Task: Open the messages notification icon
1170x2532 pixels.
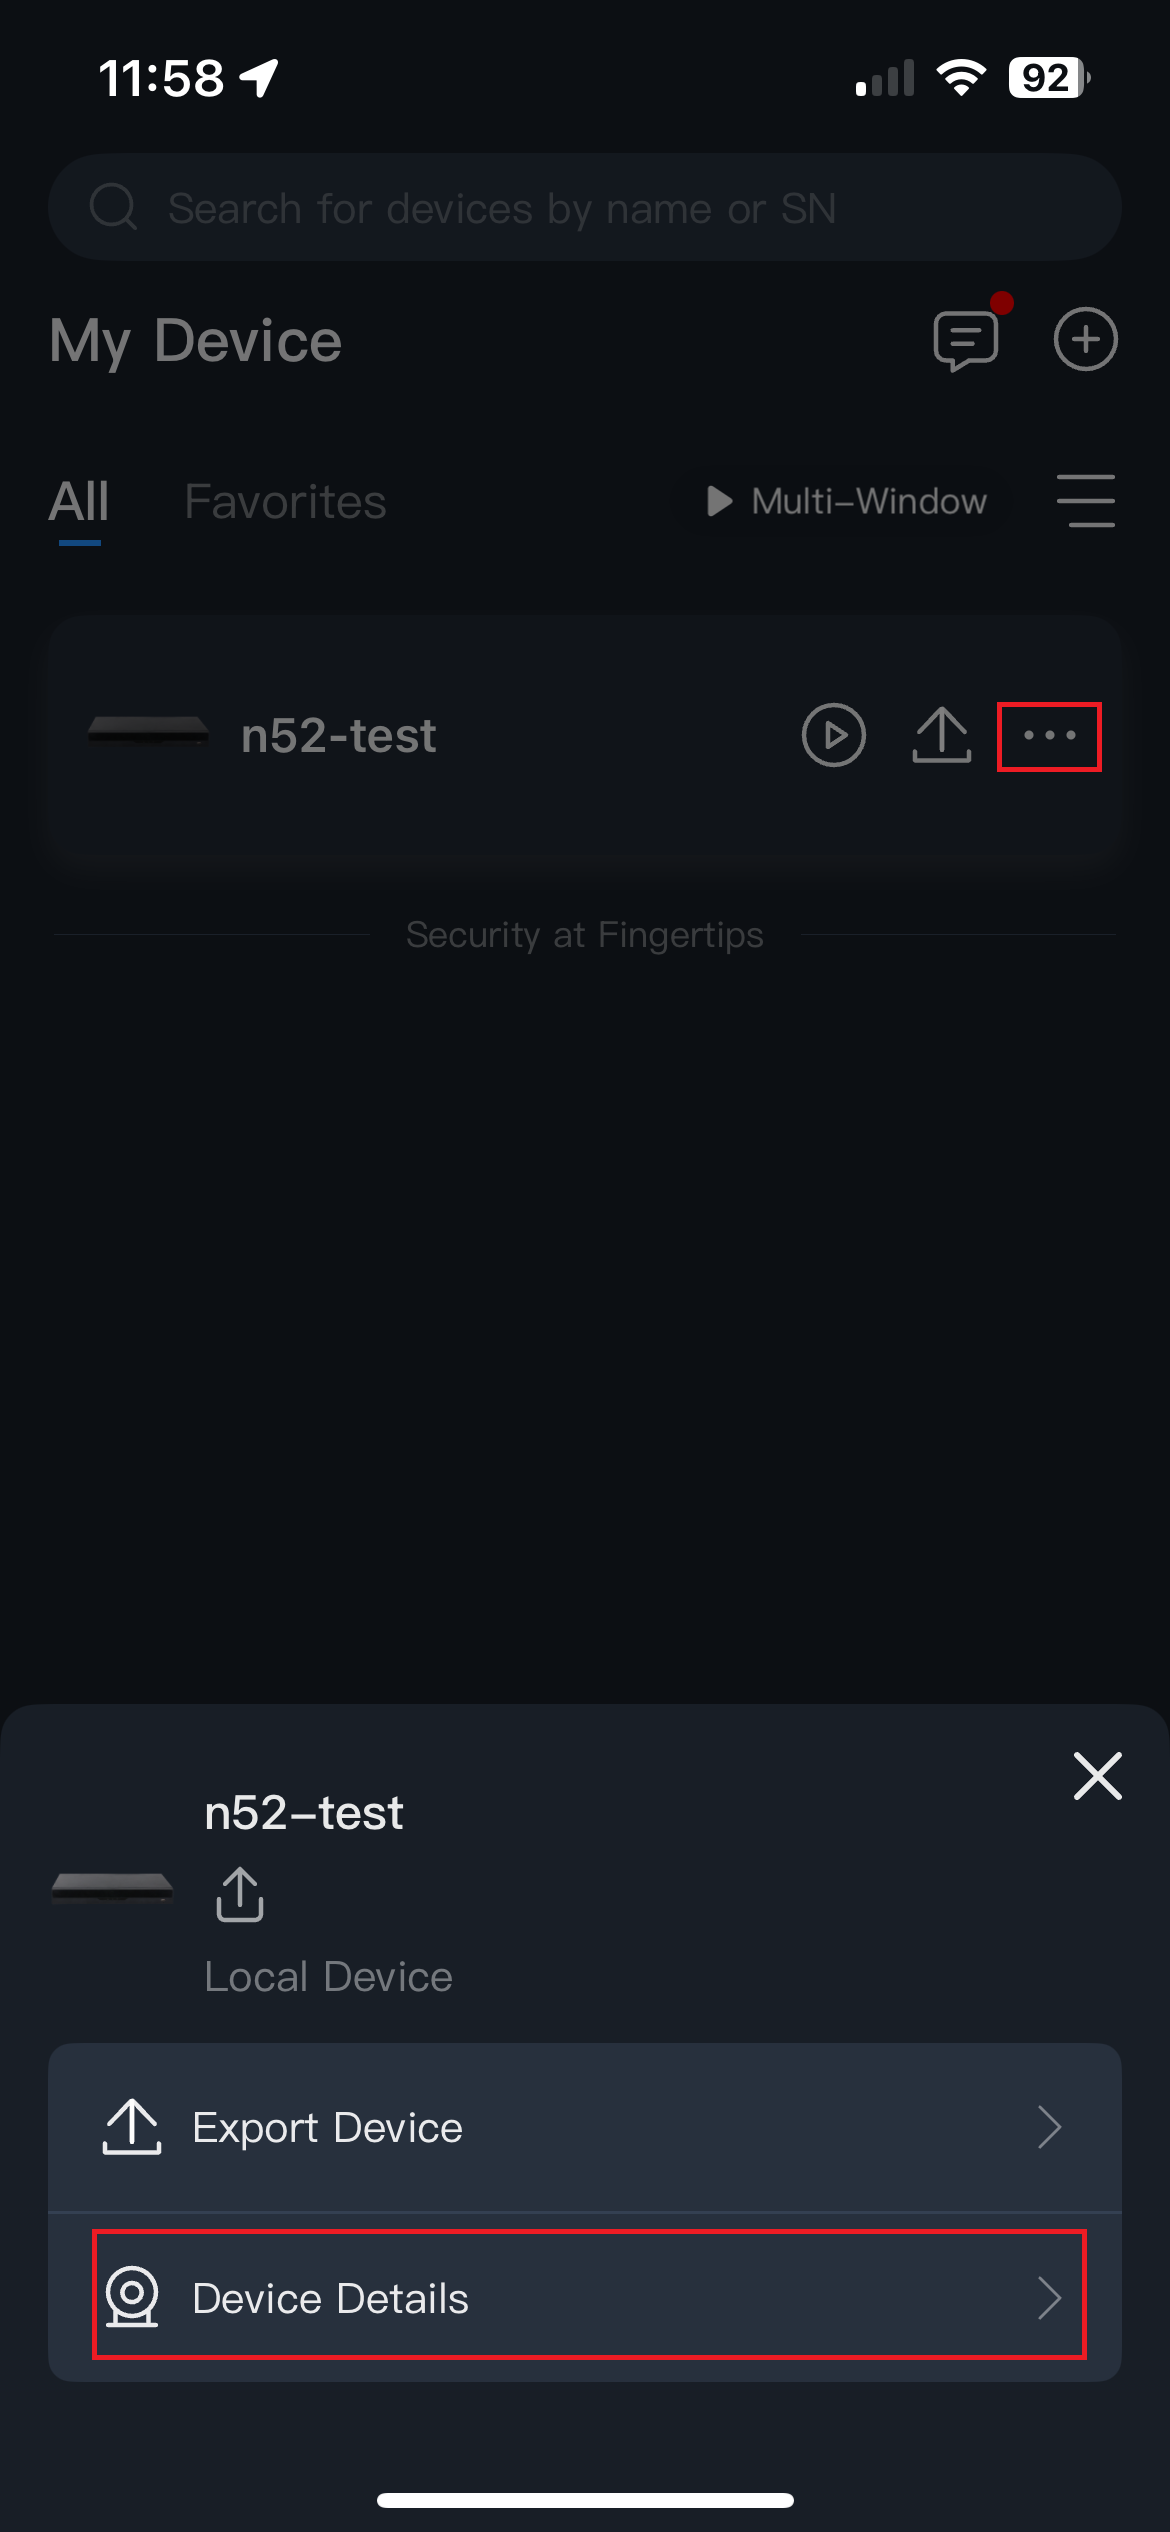Action: [966, 340]
